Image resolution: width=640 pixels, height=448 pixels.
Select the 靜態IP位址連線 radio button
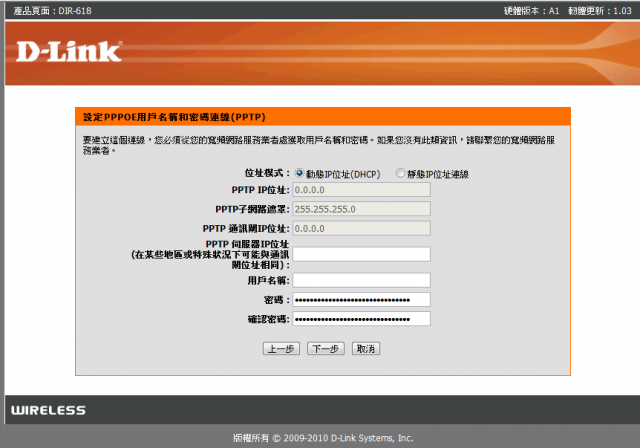[x=400, y=173]
